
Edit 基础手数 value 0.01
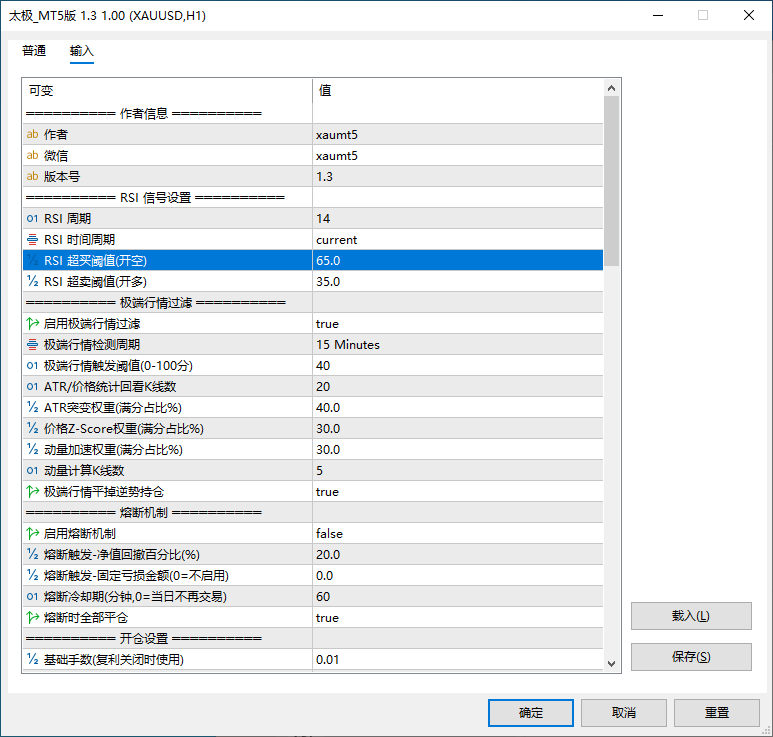point(457,659)
